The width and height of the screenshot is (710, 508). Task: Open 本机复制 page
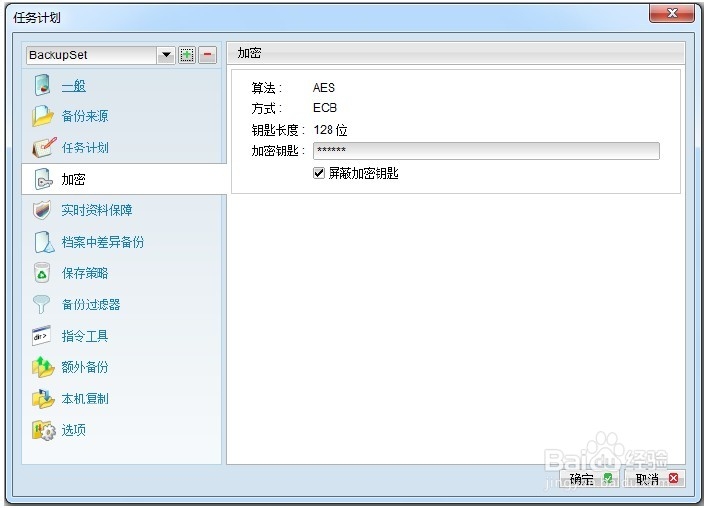(85, 399)
